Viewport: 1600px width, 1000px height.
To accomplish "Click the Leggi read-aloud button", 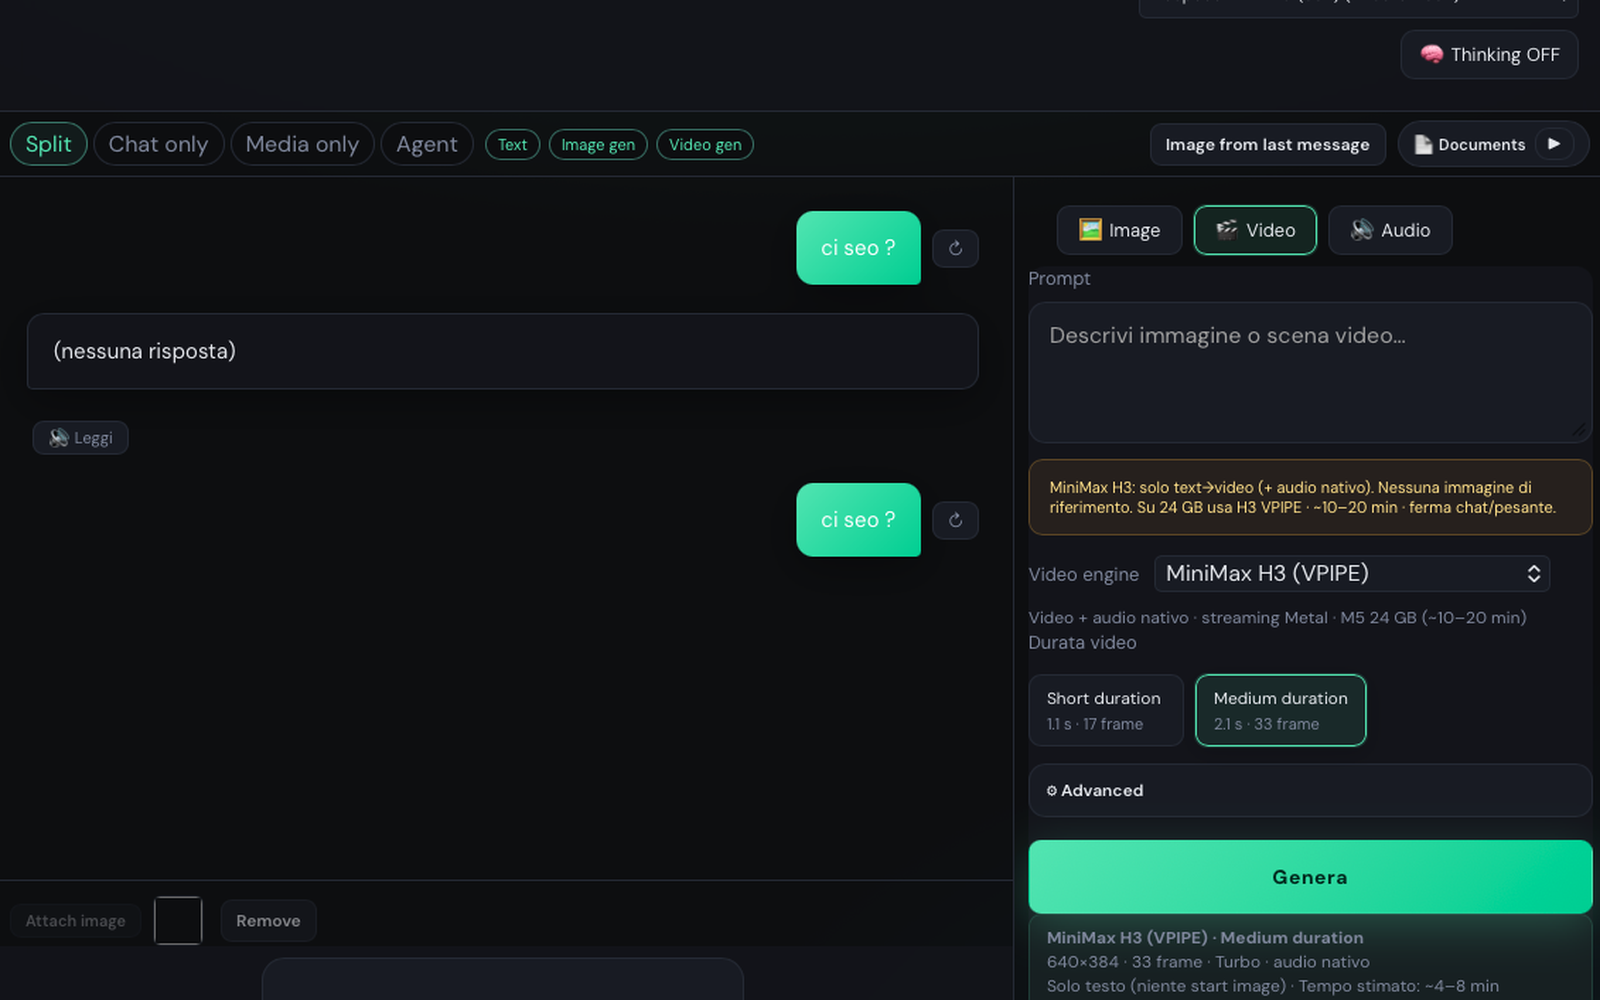I will [x=80, y=437].
